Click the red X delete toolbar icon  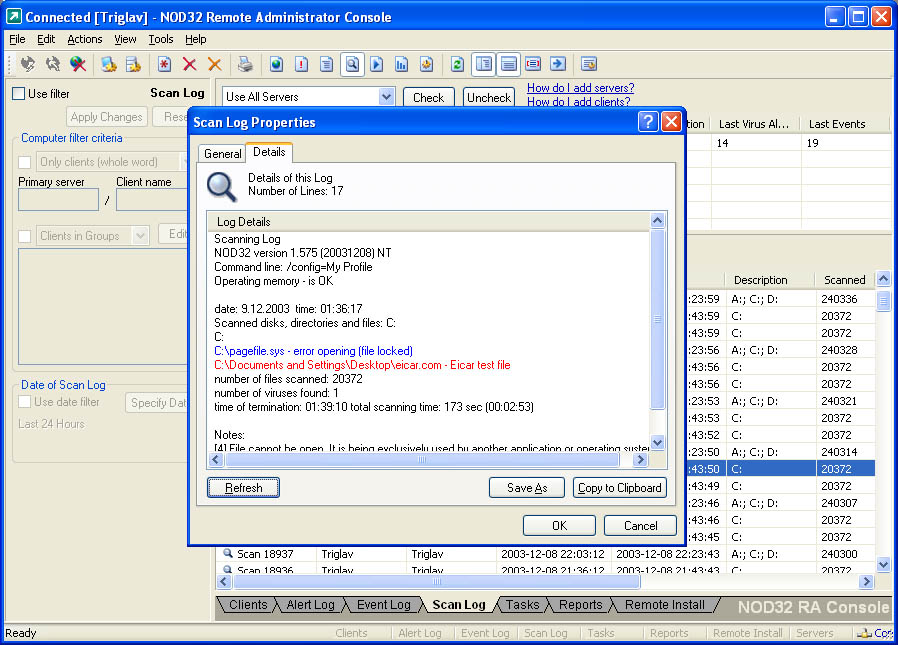(x=190, y=64)
